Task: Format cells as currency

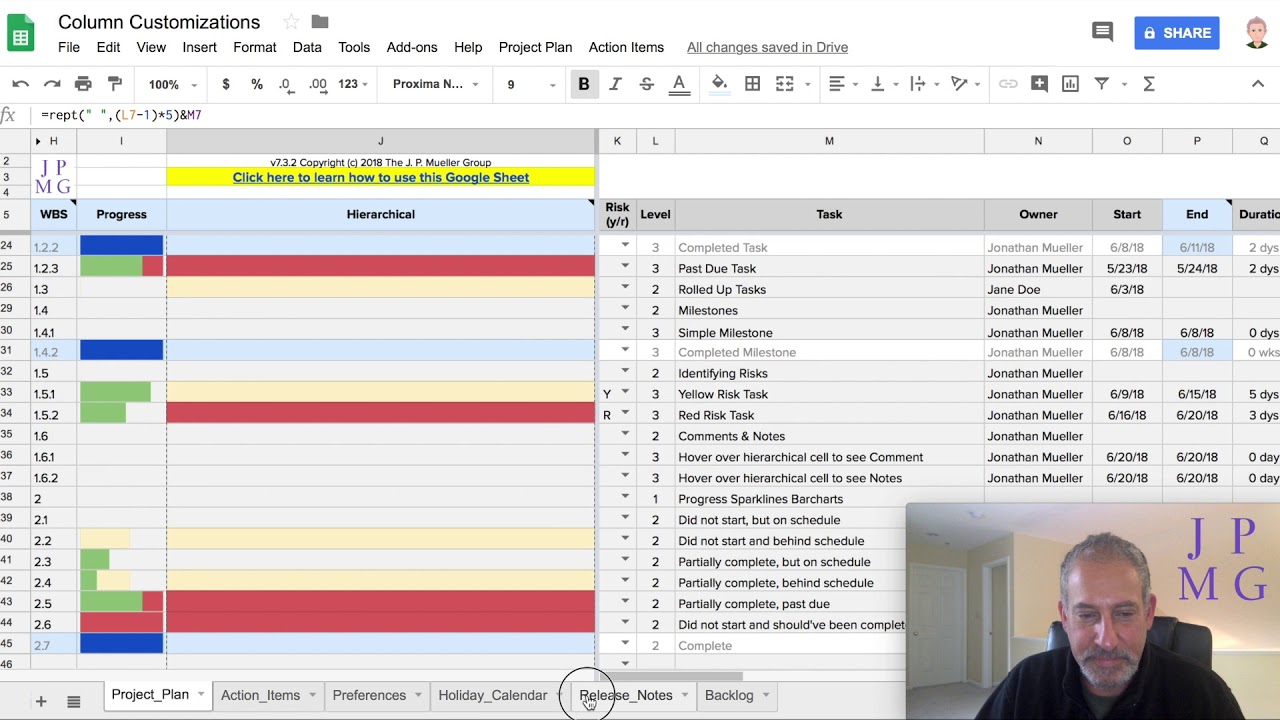Action: (x=226, y=84)
